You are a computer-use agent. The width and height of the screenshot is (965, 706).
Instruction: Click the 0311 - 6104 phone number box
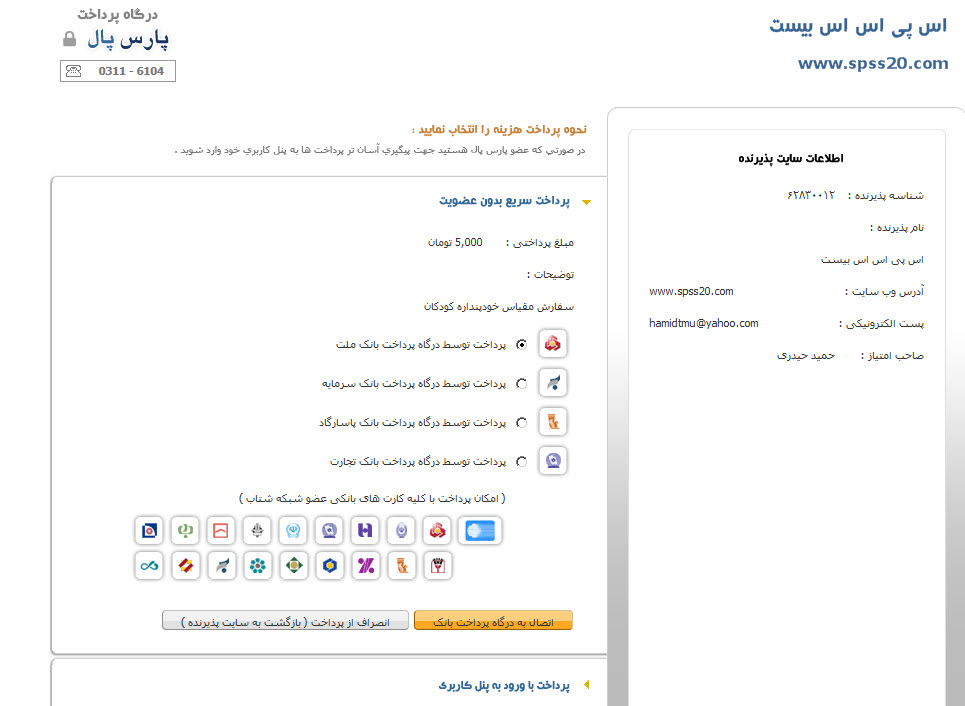pyautogui.click(x=118, y=71)
